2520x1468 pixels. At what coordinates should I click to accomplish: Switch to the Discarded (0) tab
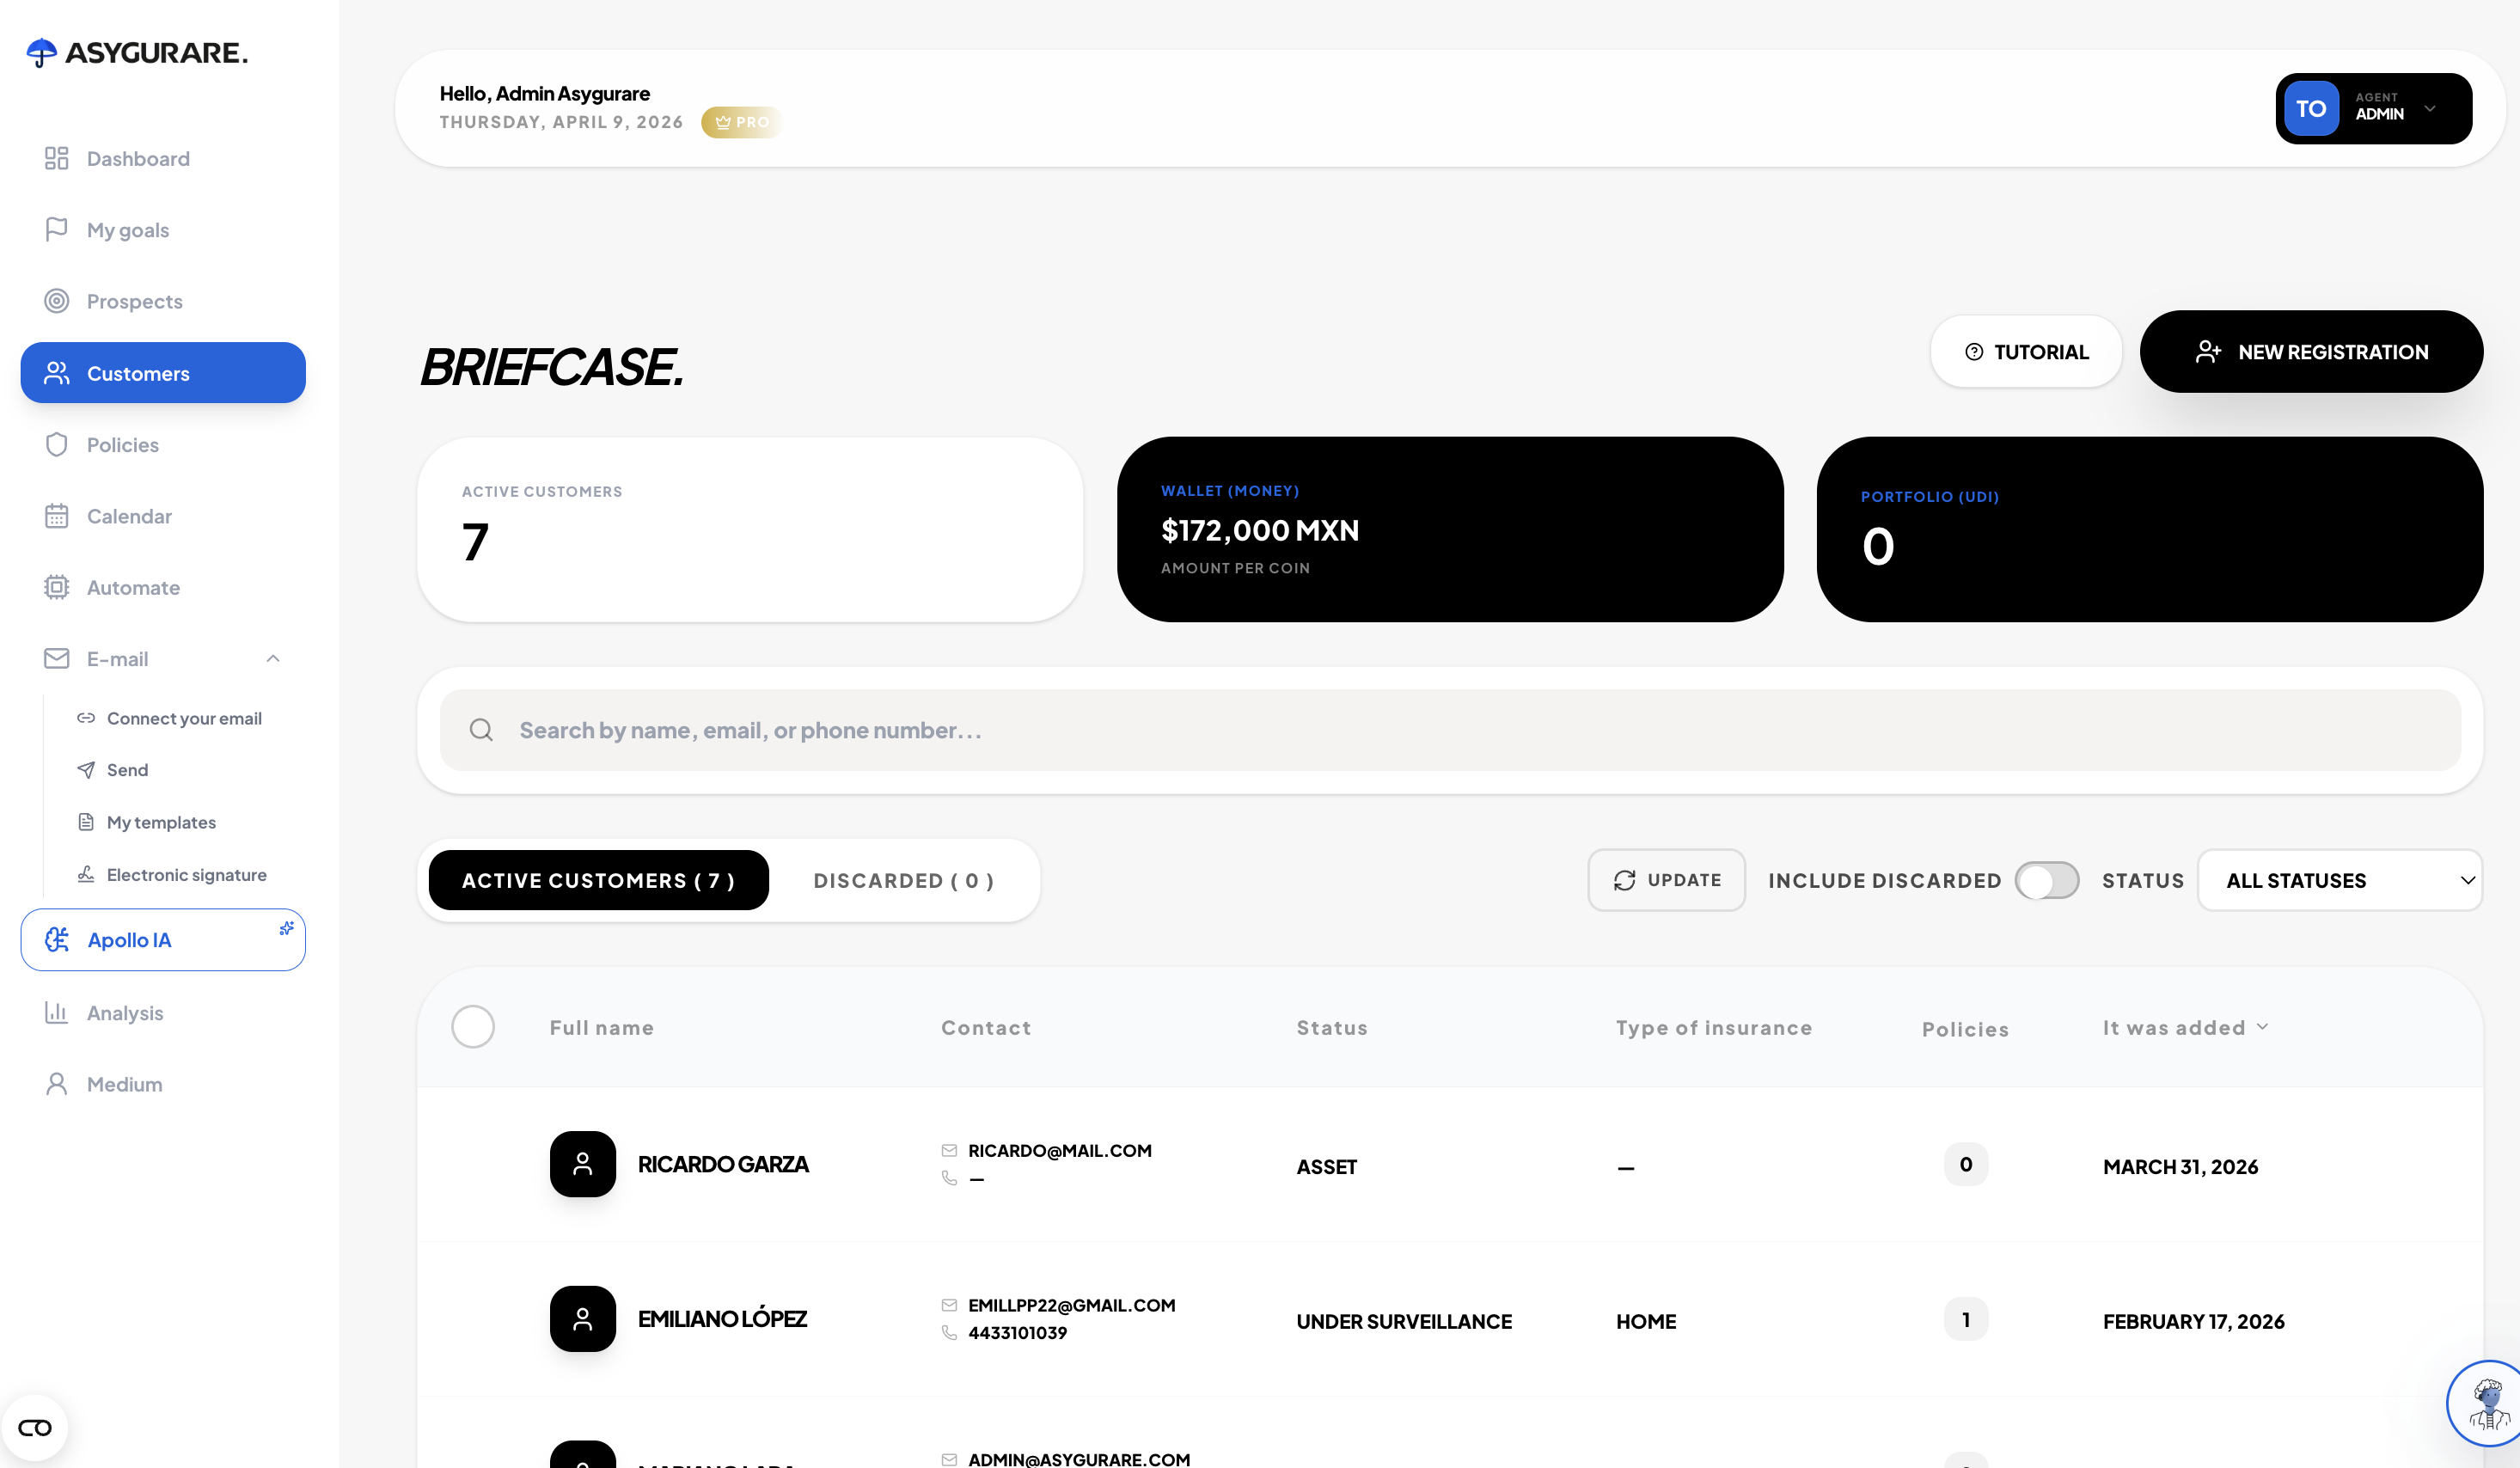[902, 880]
